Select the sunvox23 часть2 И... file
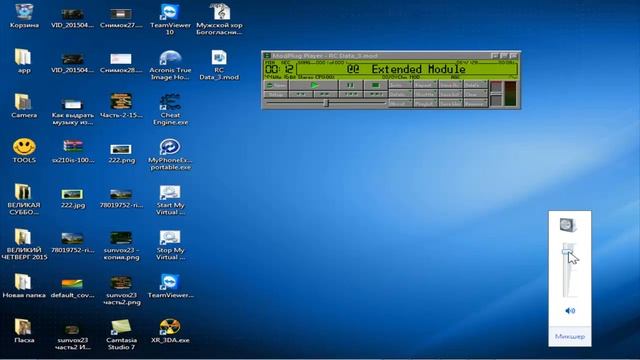This screenshot has width=640, height=360. point(73,337)
